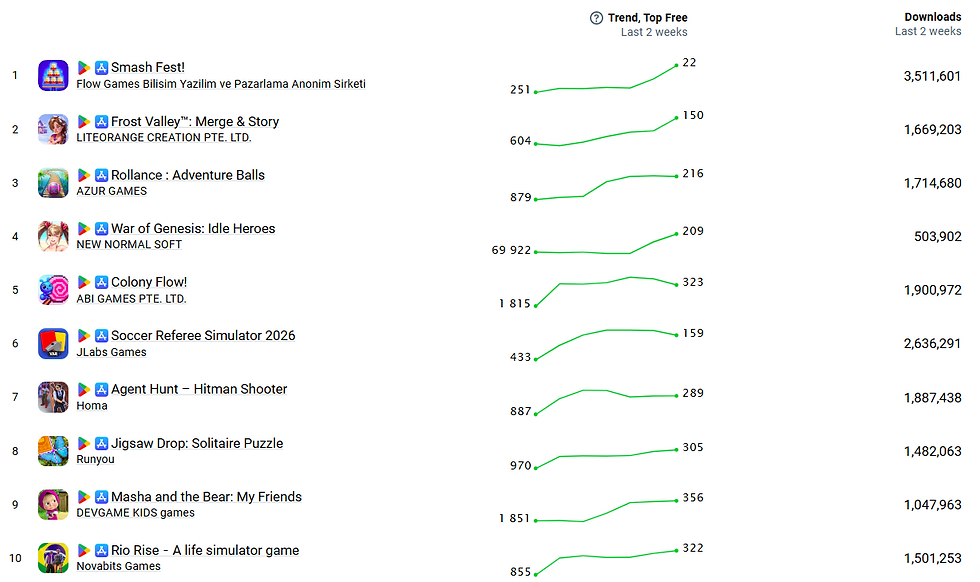Open the Smash Fest! app icon
Image resolution: width=980 pixels, height=582 pixels.
[53, 76]
